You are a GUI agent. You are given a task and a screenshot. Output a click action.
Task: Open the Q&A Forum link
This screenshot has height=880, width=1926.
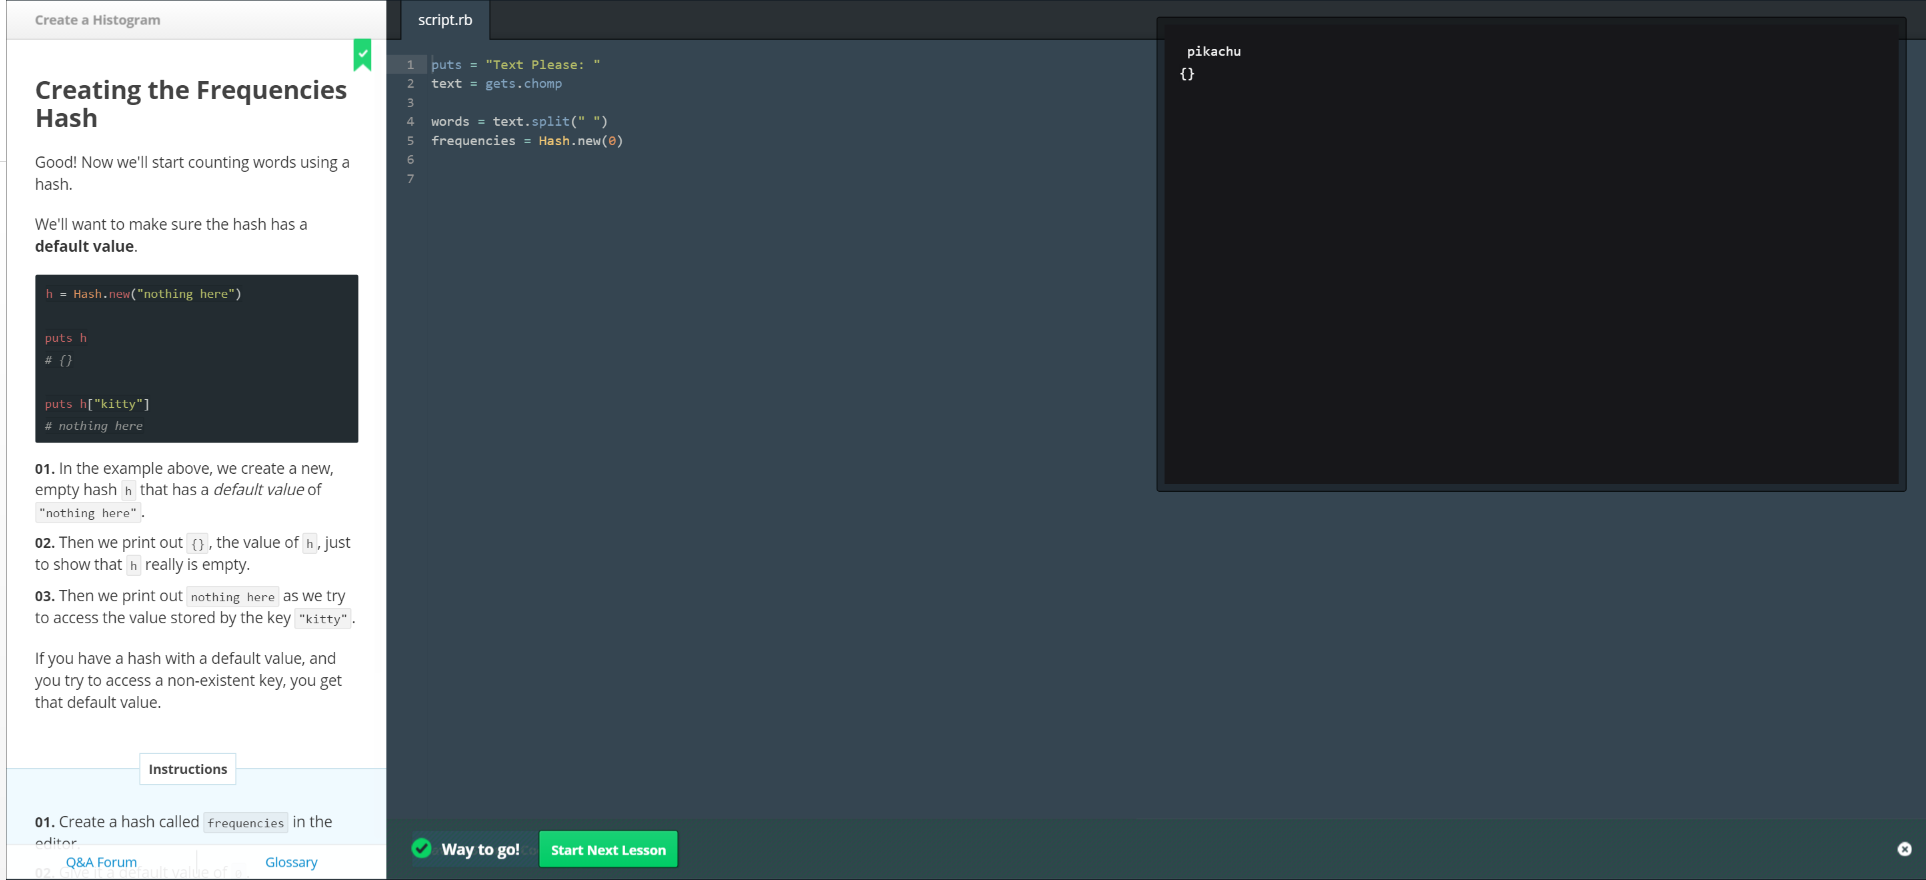pos(101,862)
